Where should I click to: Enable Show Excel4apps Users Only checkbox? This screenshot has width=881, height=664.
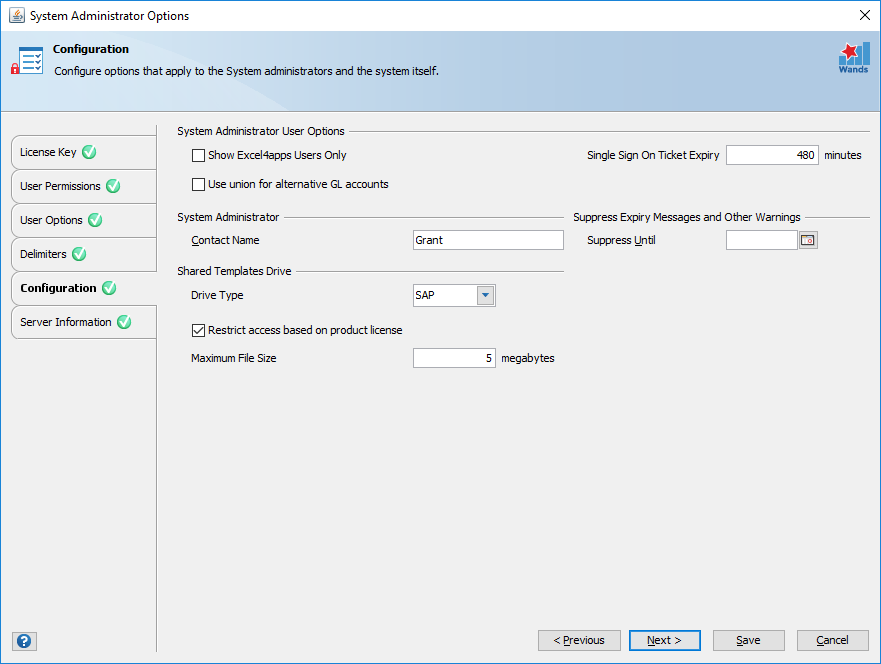pyautogui.click(x=198, y=156)
